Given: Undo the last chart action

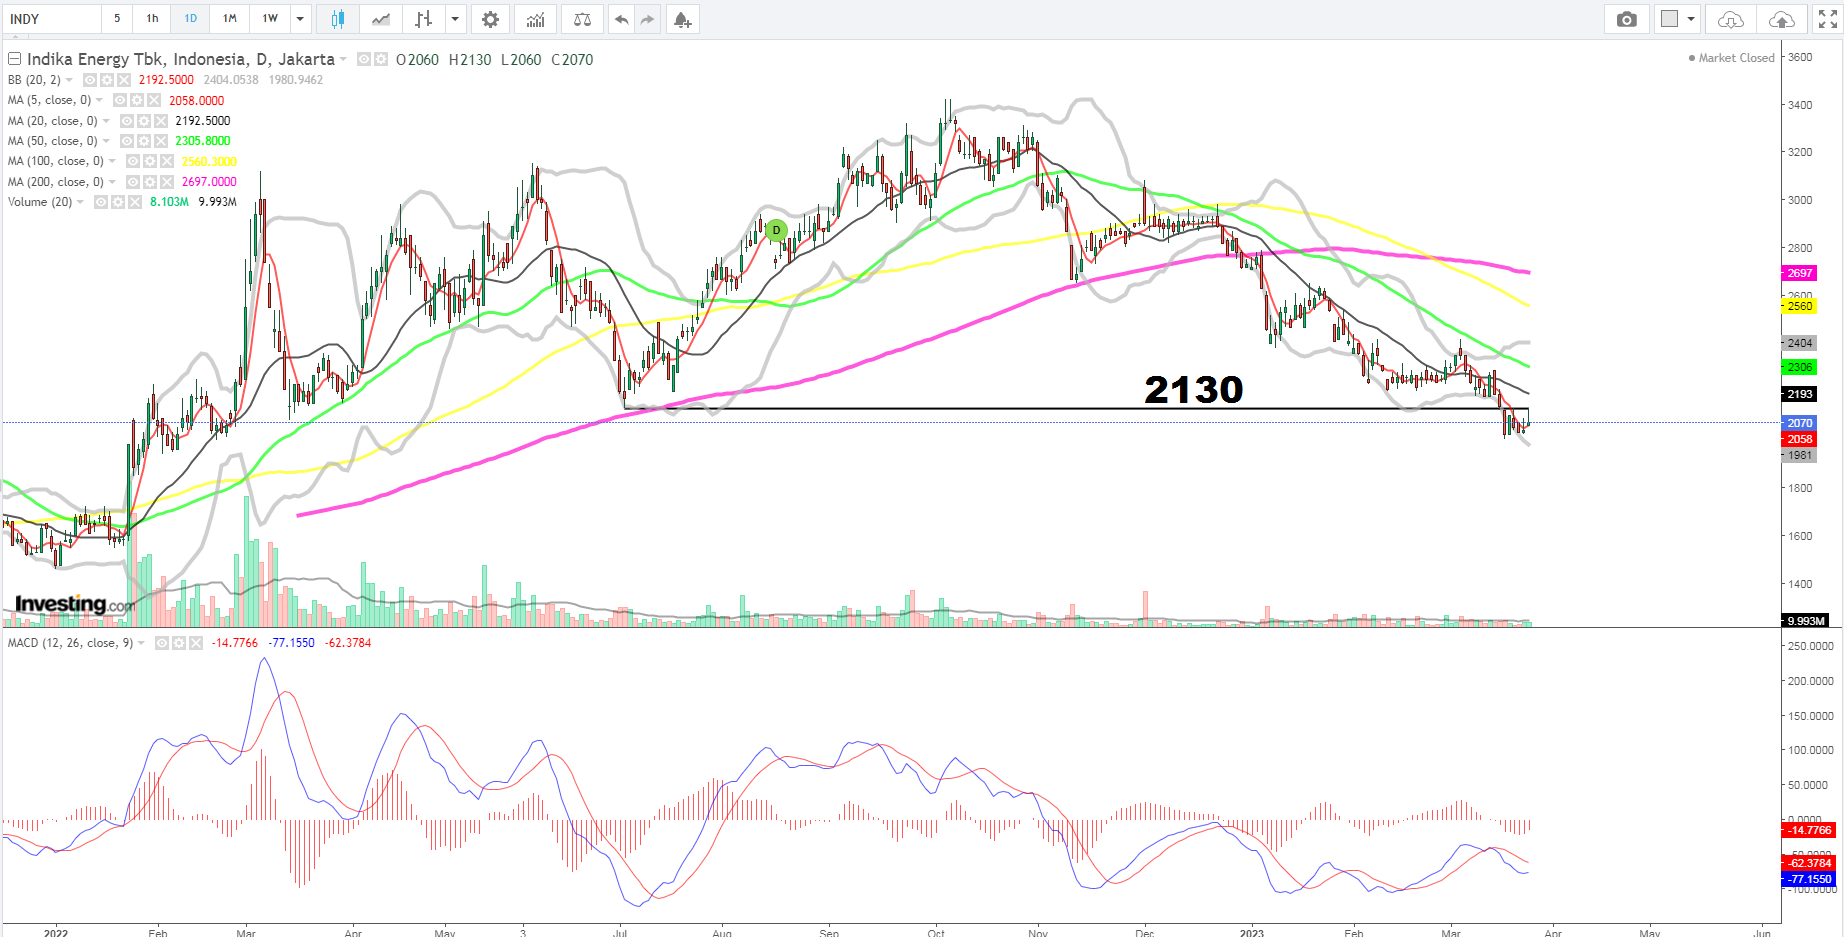Looking at the screenshot, I should pos(621,19).
